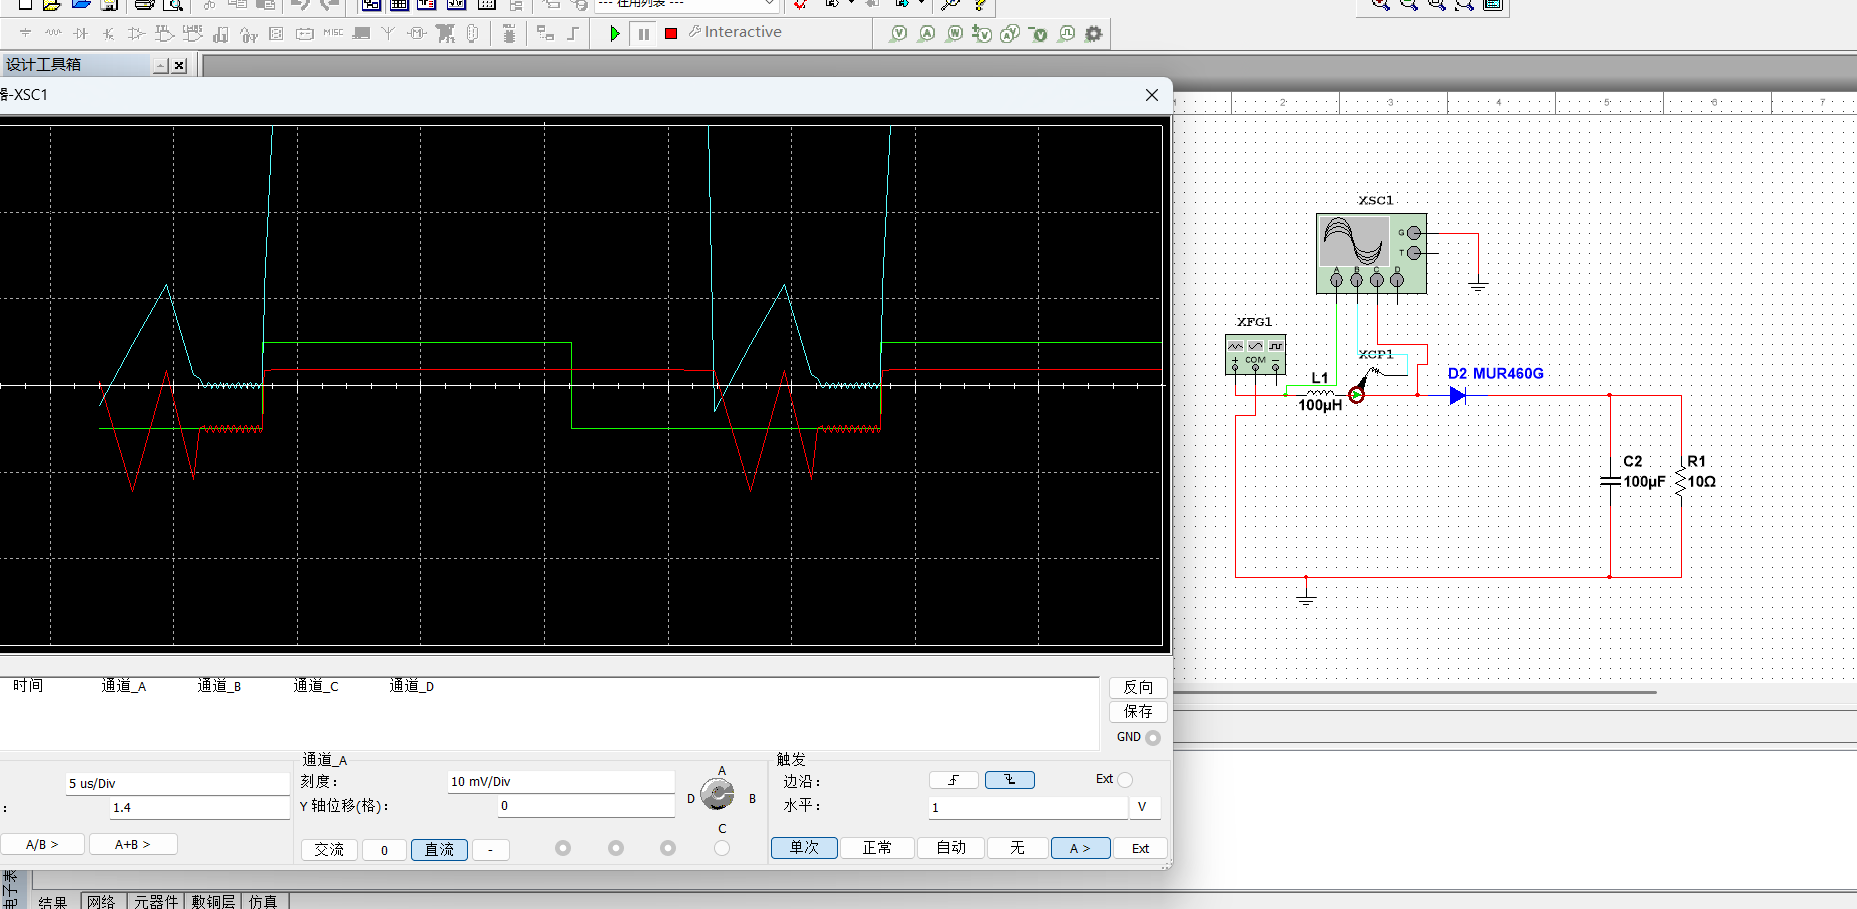Set trigger mode to 正常
This screenshot has height=909, width=1857.
(x=877, y=848)
